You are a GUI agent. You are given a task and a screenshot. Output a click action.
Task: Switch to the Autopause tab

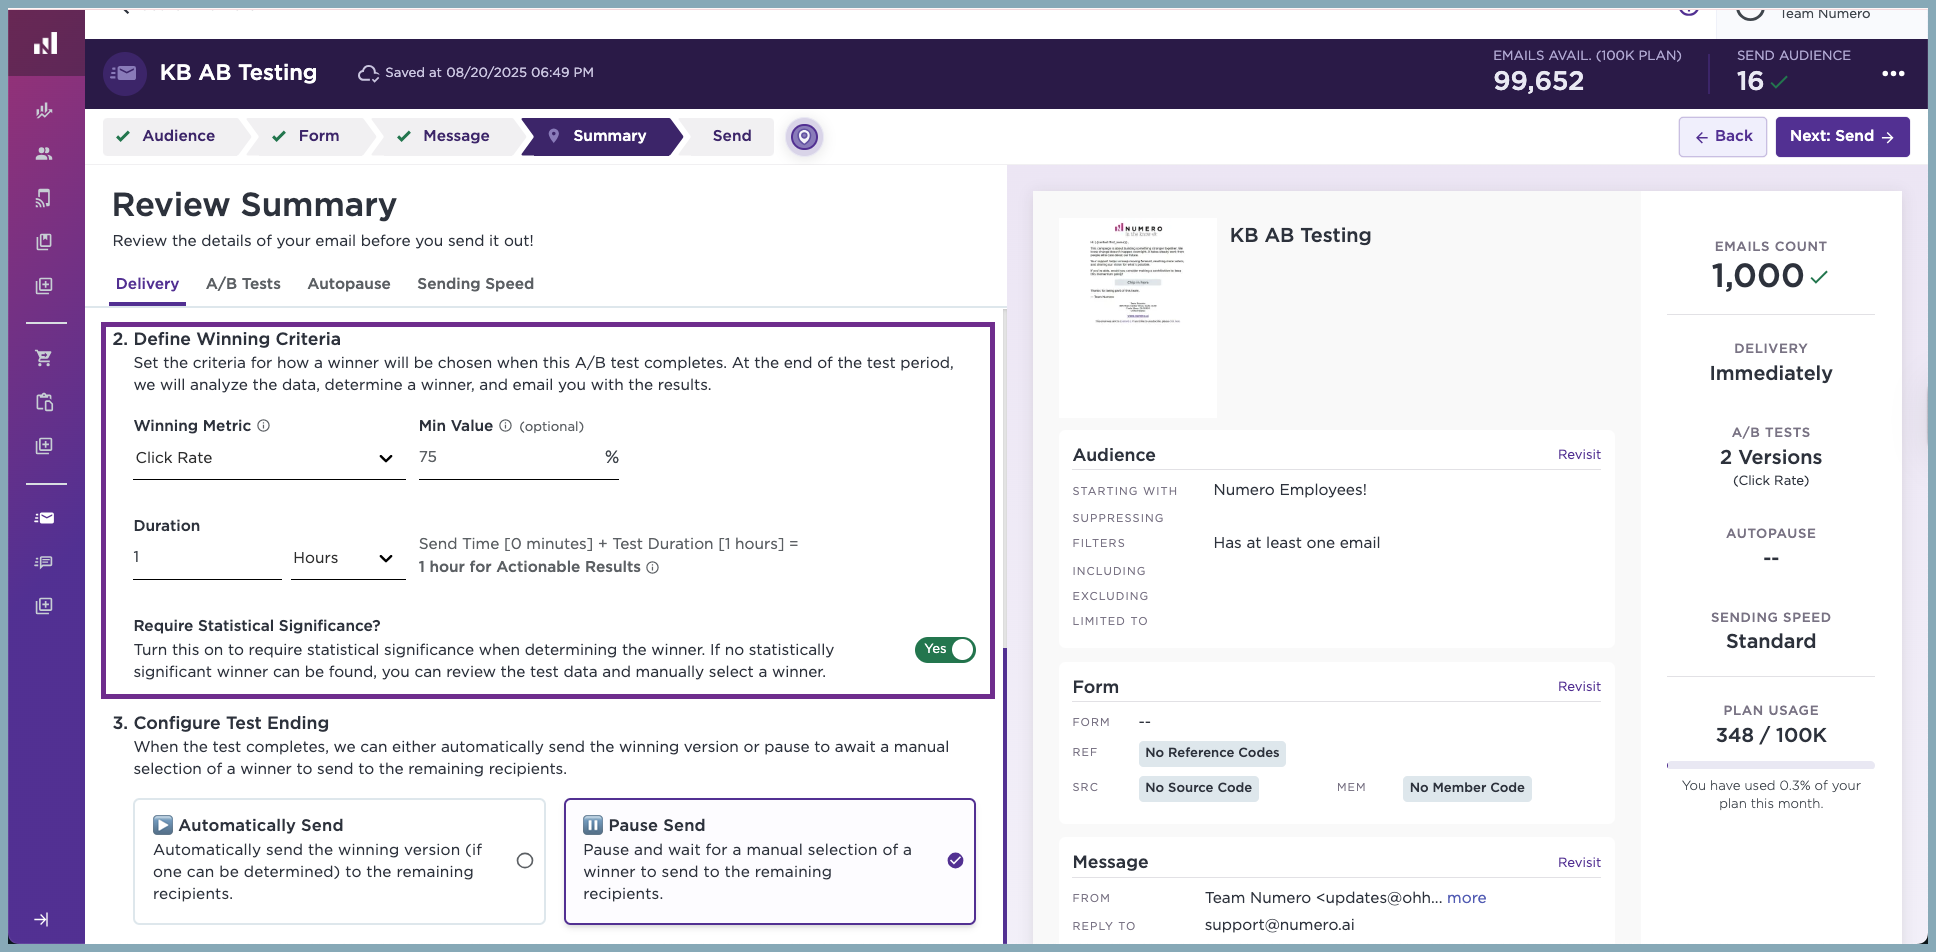tap(349, 284)
